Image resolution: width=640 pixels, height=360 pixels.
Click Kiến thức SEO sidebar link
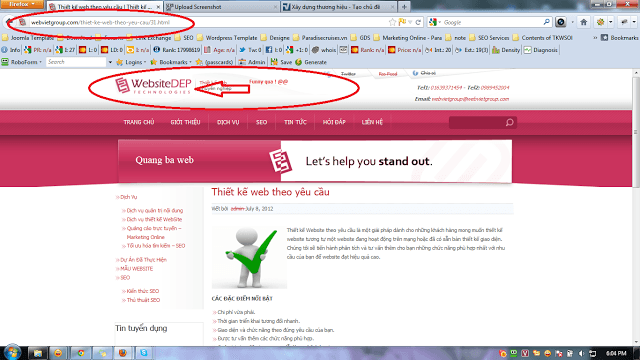tap(142, 291)
